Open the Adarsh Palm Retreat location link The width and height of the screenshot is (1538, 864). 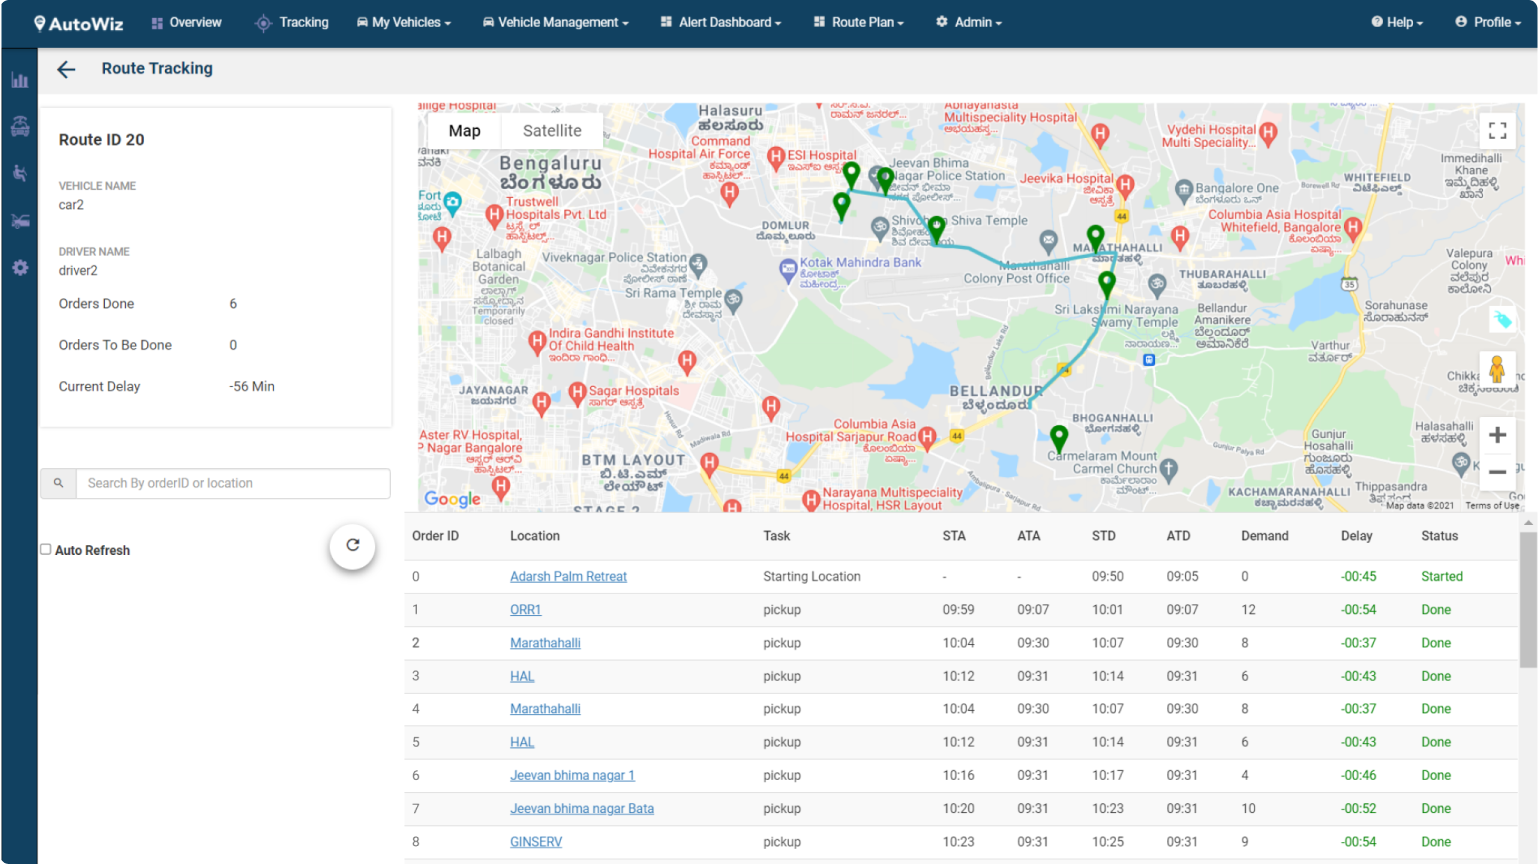(x=568, y=577)
